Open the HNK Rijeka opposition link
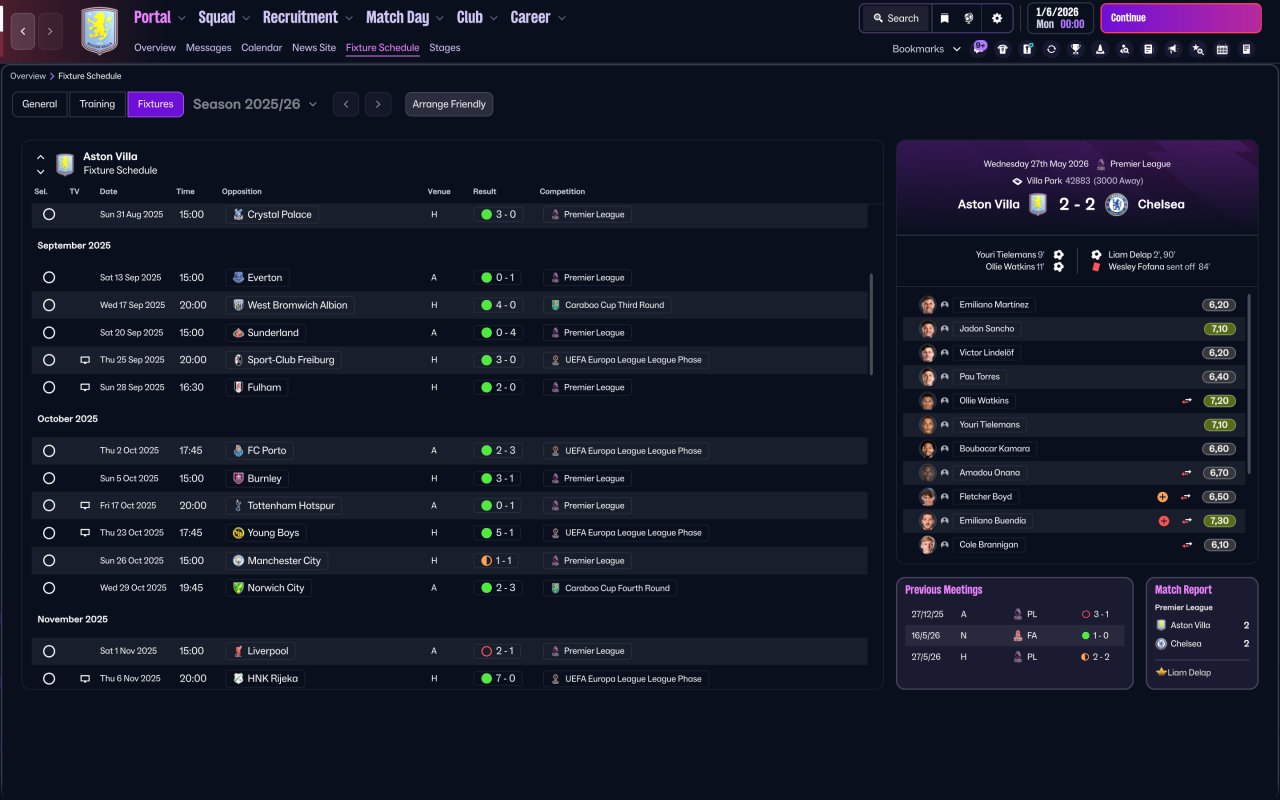1280x800 pixels. pyautogui.click(x=265, y=679)
